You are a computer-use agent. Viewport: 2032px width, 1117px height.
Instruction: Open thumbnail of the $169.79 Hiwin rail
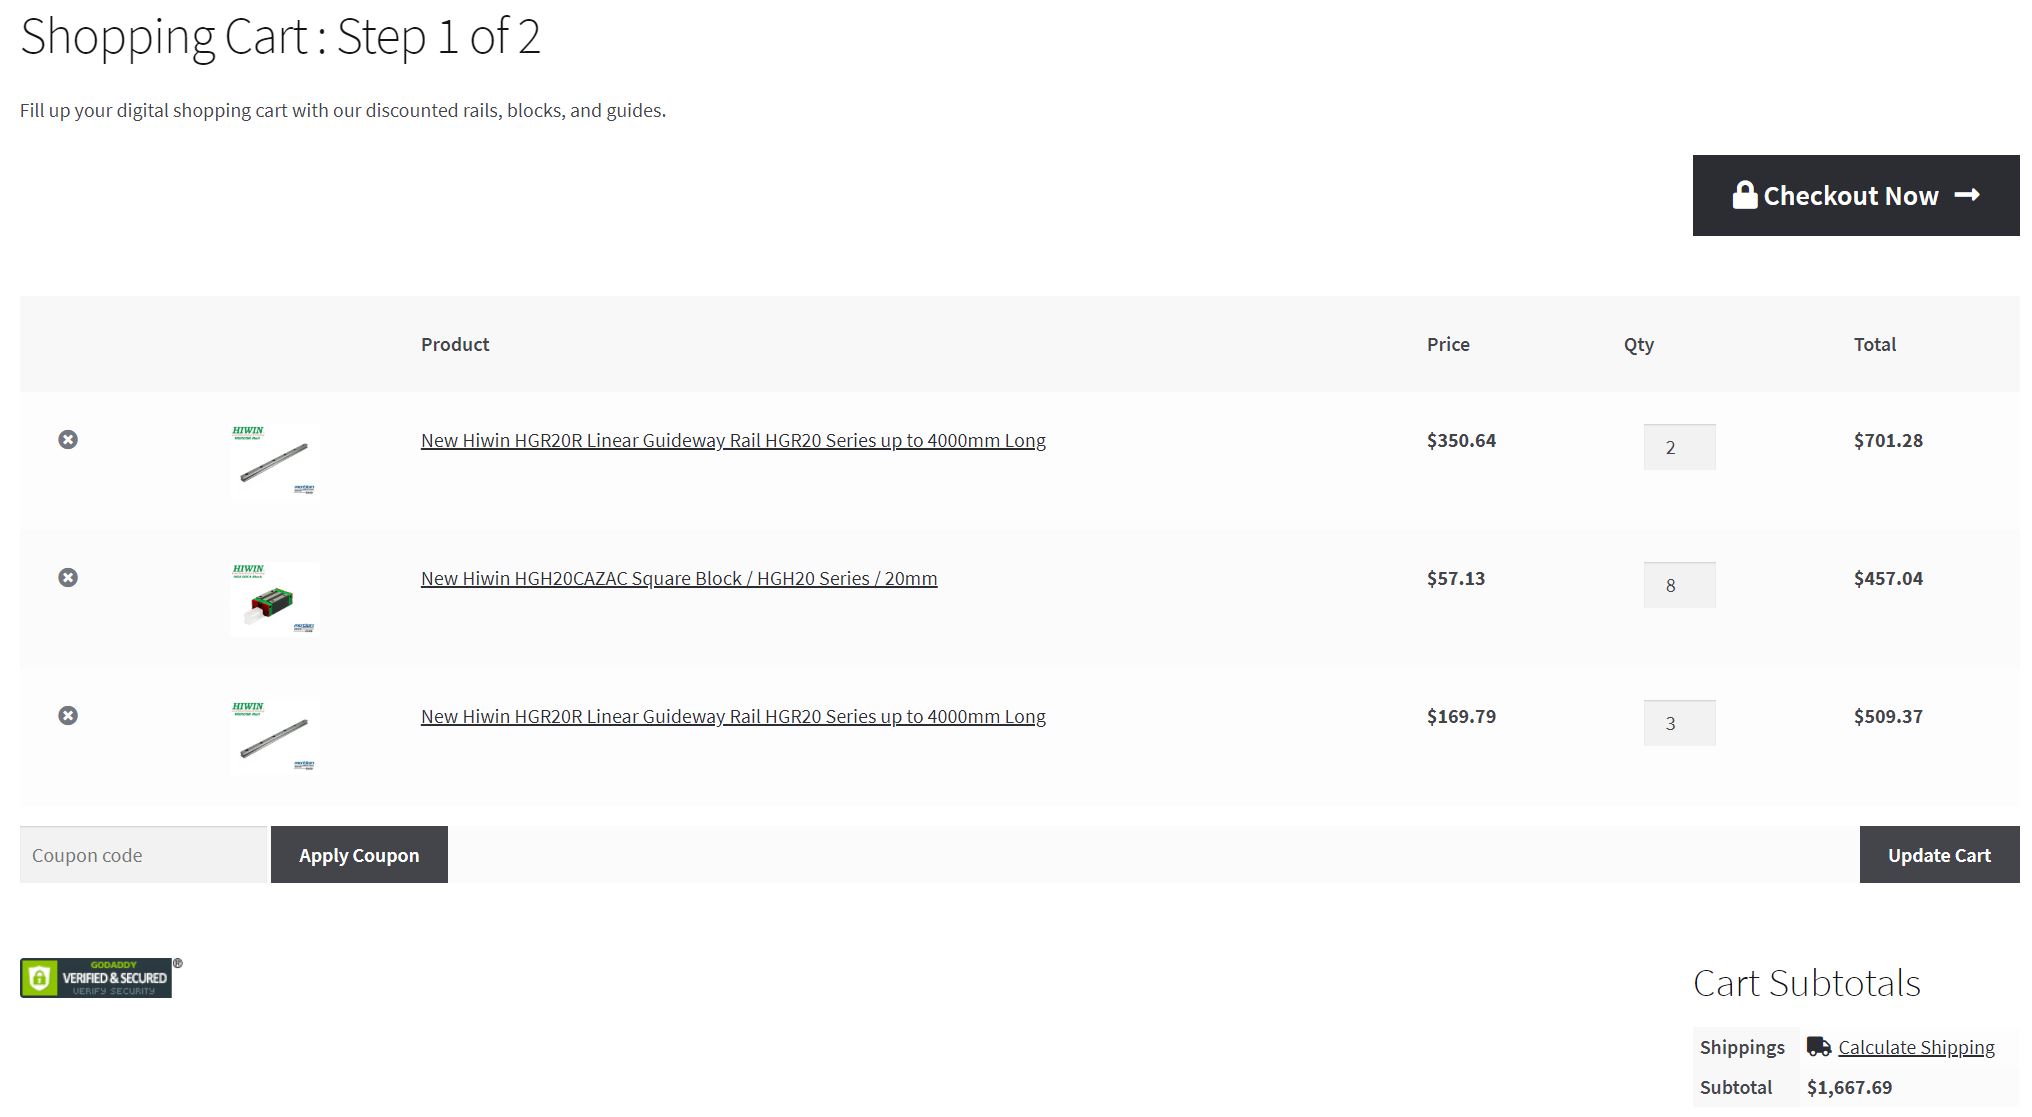point(274,737)
